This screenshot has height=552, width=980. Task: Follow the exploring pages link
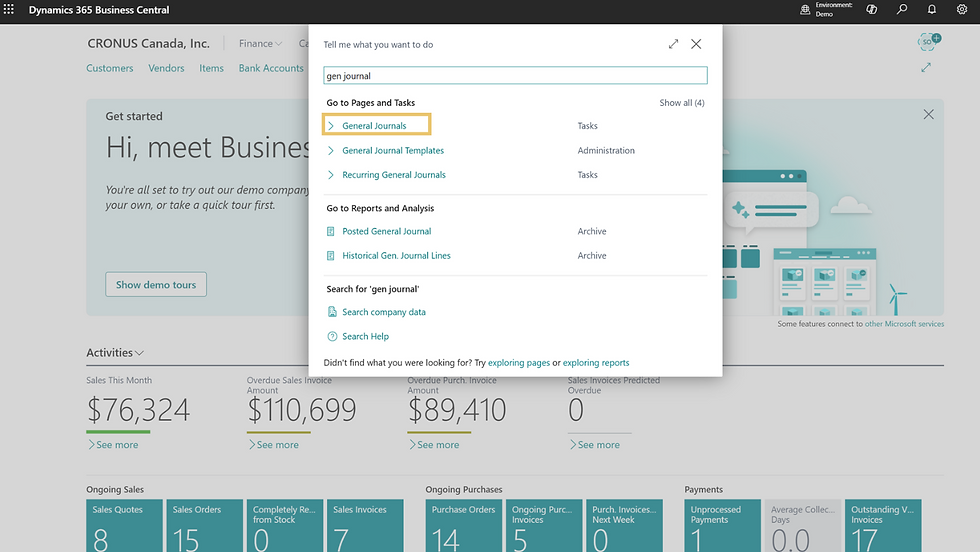pyautogui.click(x=519, y=363)
